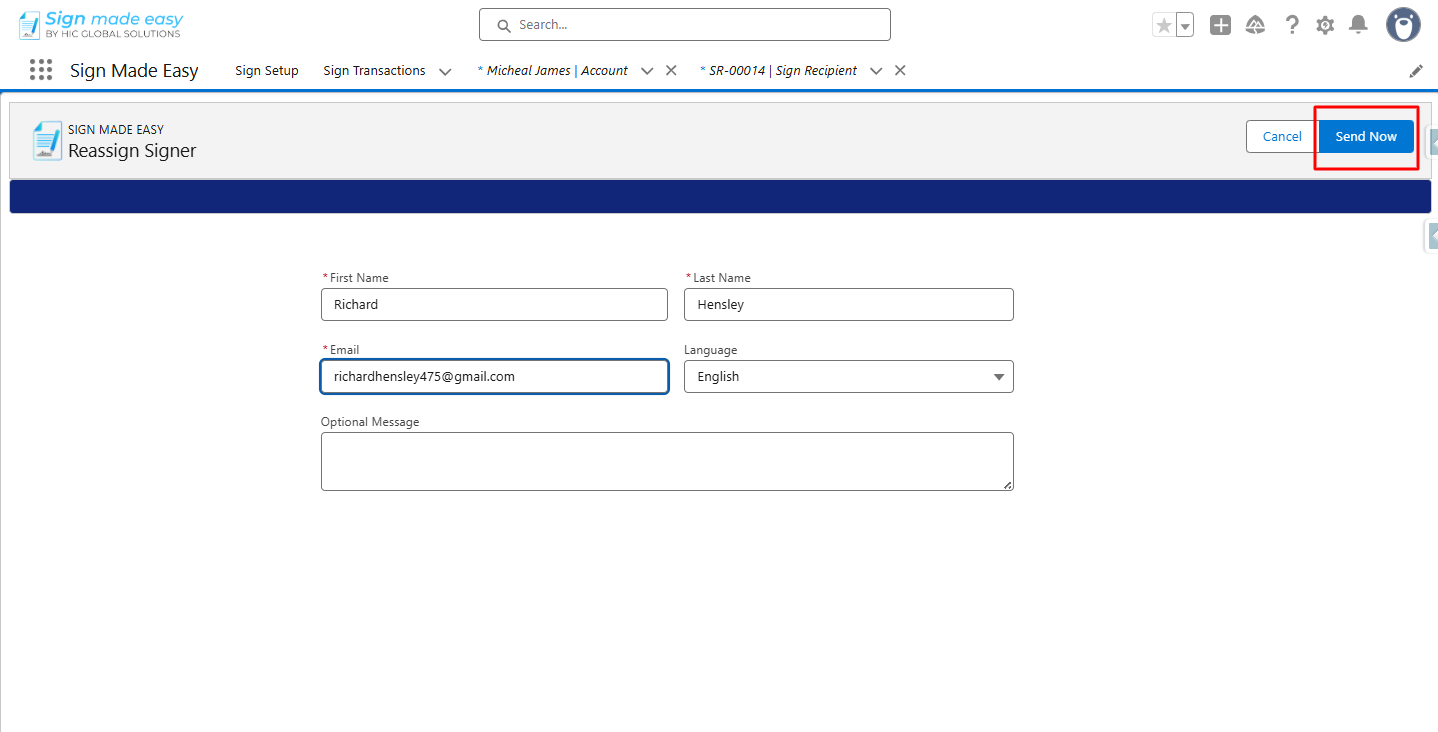Open the Trailhead guidance icon
This screenshot has height=732, width=1438.
[1255, 25]
